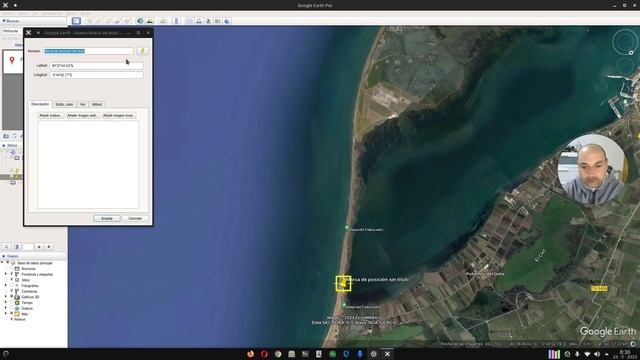
Task: Toggle the Sitios layer checkbox
Action: [x=11, y=280]
